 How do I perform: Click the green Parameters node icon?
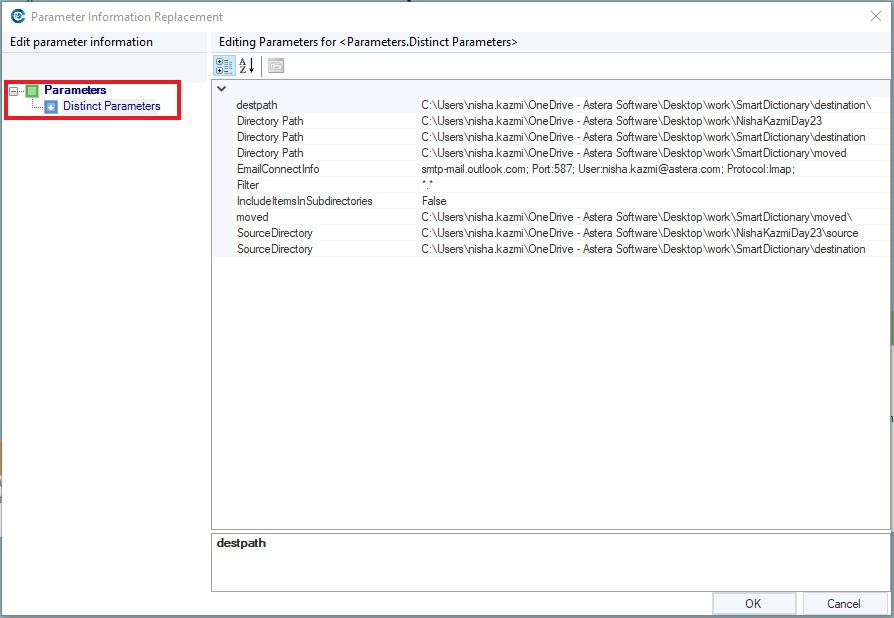coord(32,91)
